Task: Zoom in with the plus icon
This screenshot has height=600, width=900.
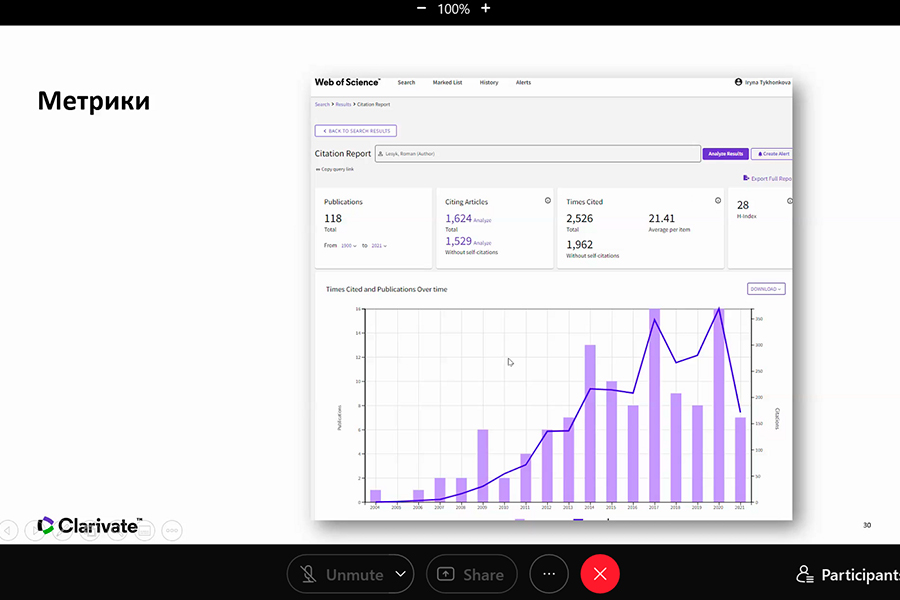Action: [486, 9]
